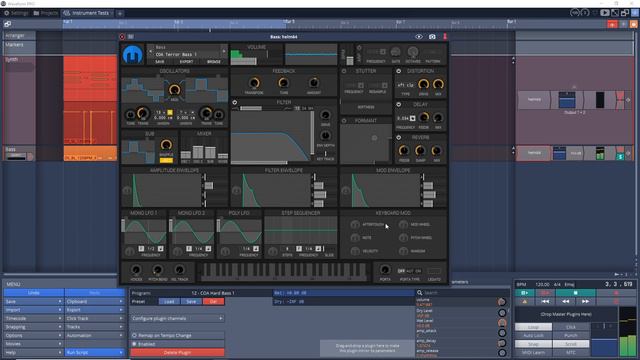Click the red pin icon in plugin title bar

pyautogui.click(x=445, y=37)
